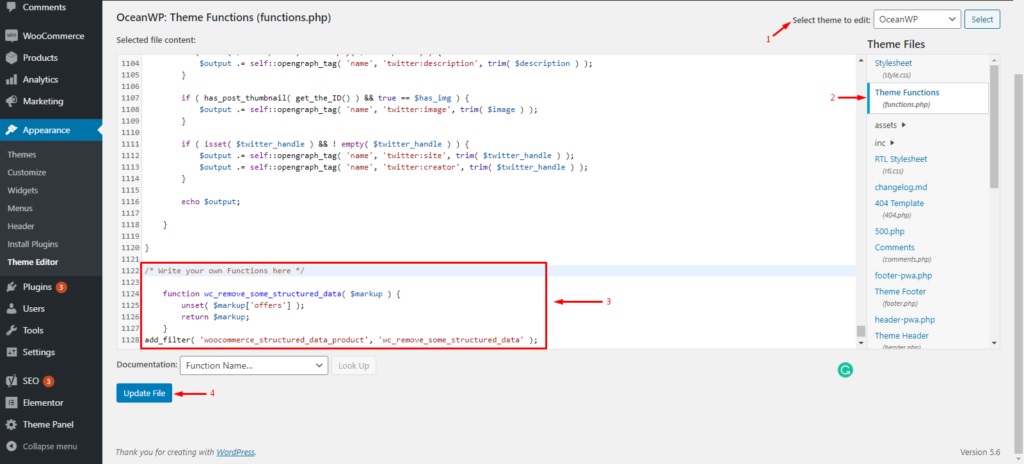
Task: Click the Collapse menu arrow icon
Action: (11, 446)
